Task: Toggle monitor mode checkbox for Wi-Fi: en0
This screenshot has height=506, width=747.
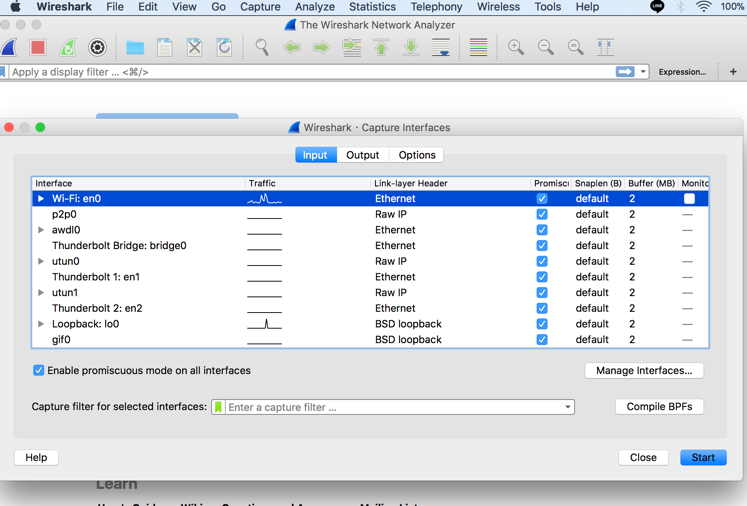Action: (x=689, y=199)
